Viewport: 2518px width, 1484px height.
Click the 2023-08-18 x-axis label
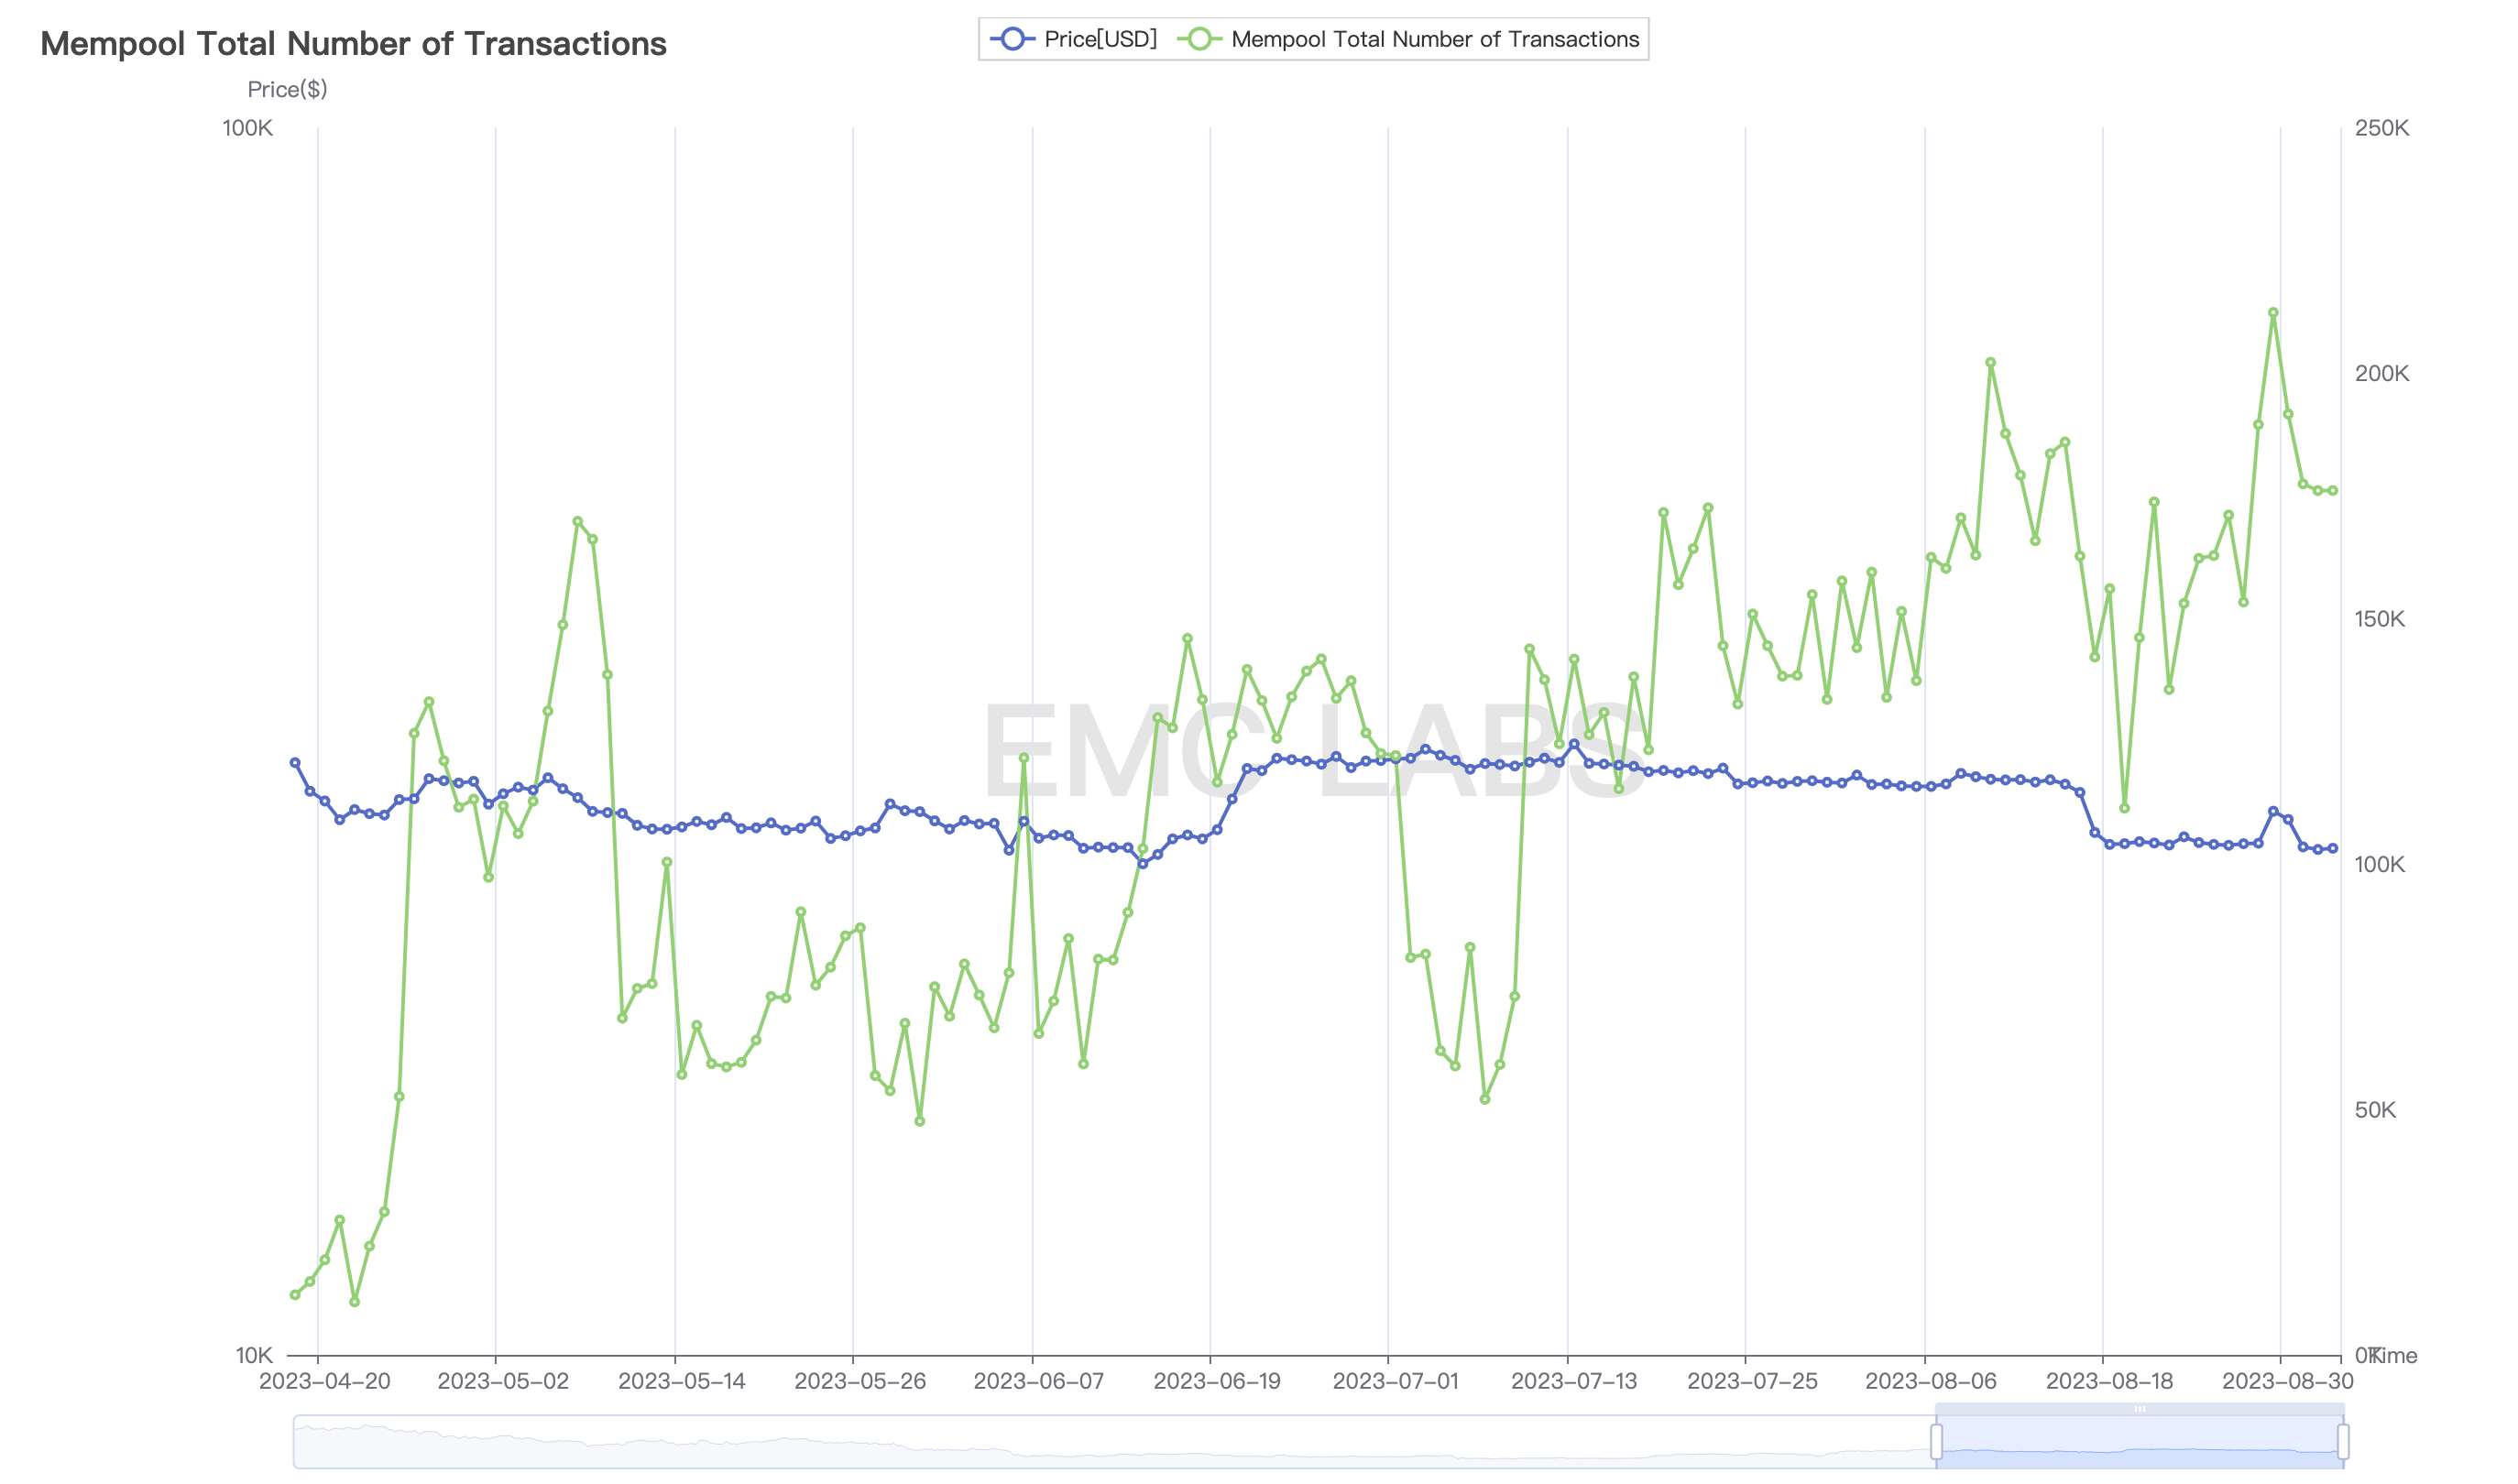(x=2109, y=1381)
